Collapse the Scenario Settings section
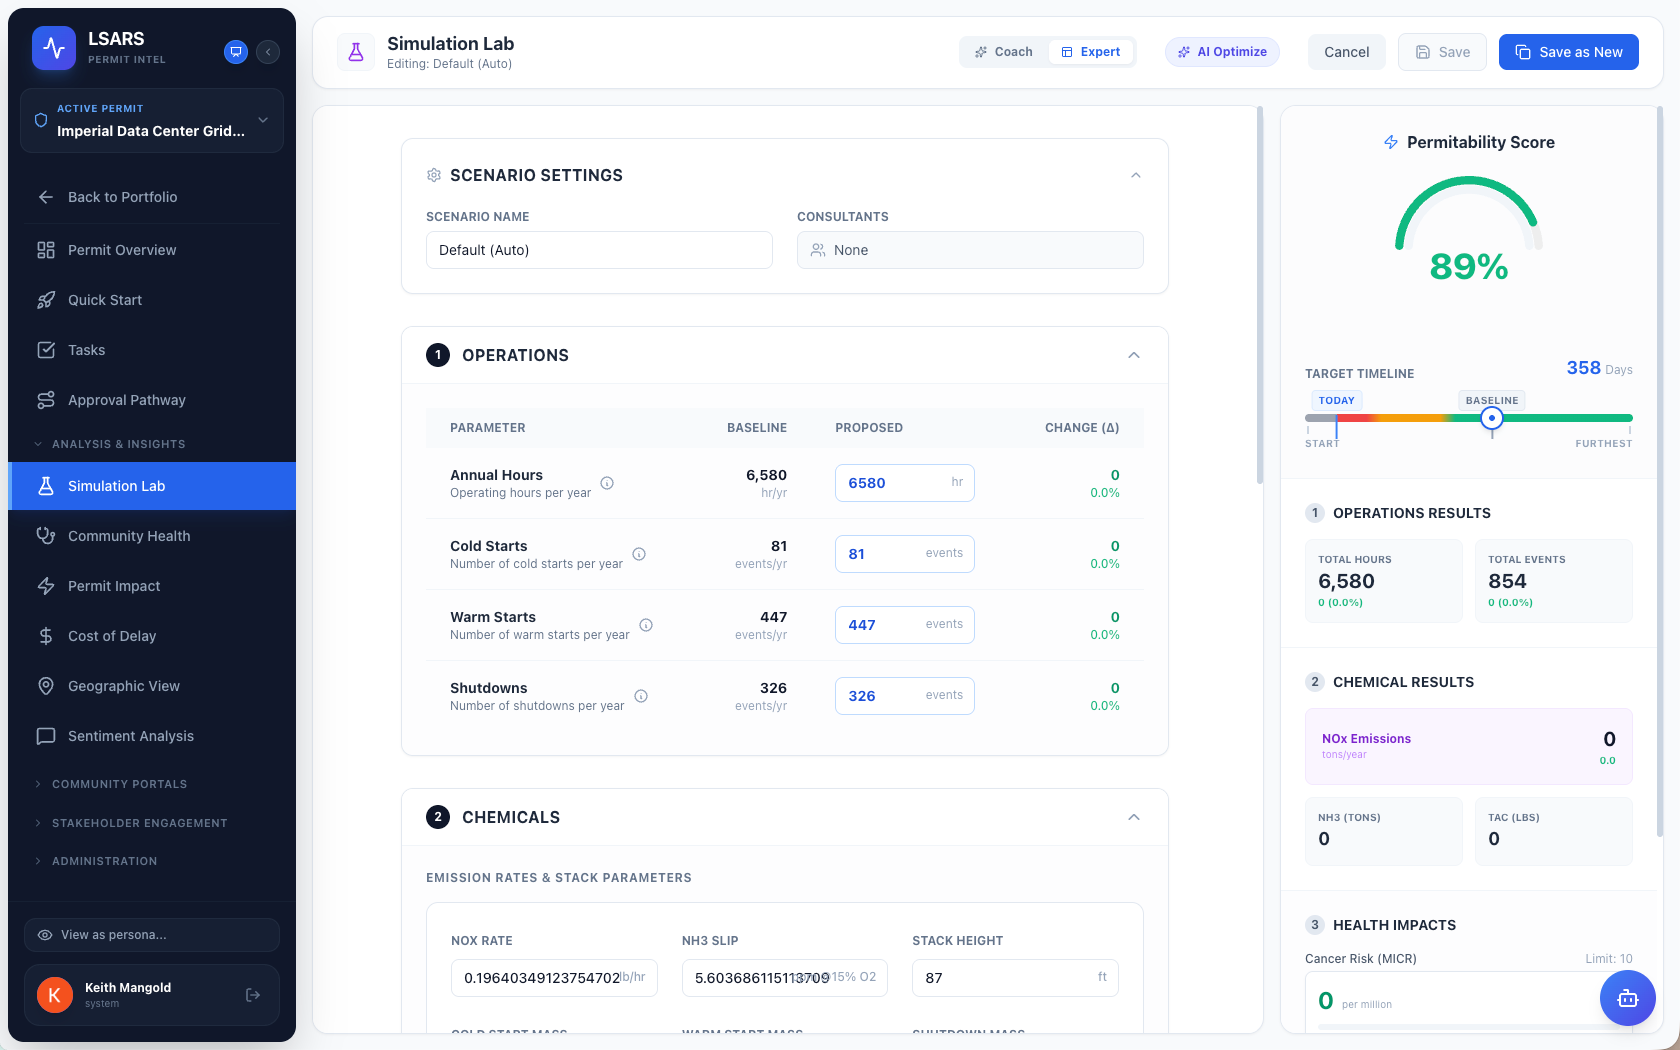The width and height of the screenshot is (1680, 1050). click(x=1135, y=175)
